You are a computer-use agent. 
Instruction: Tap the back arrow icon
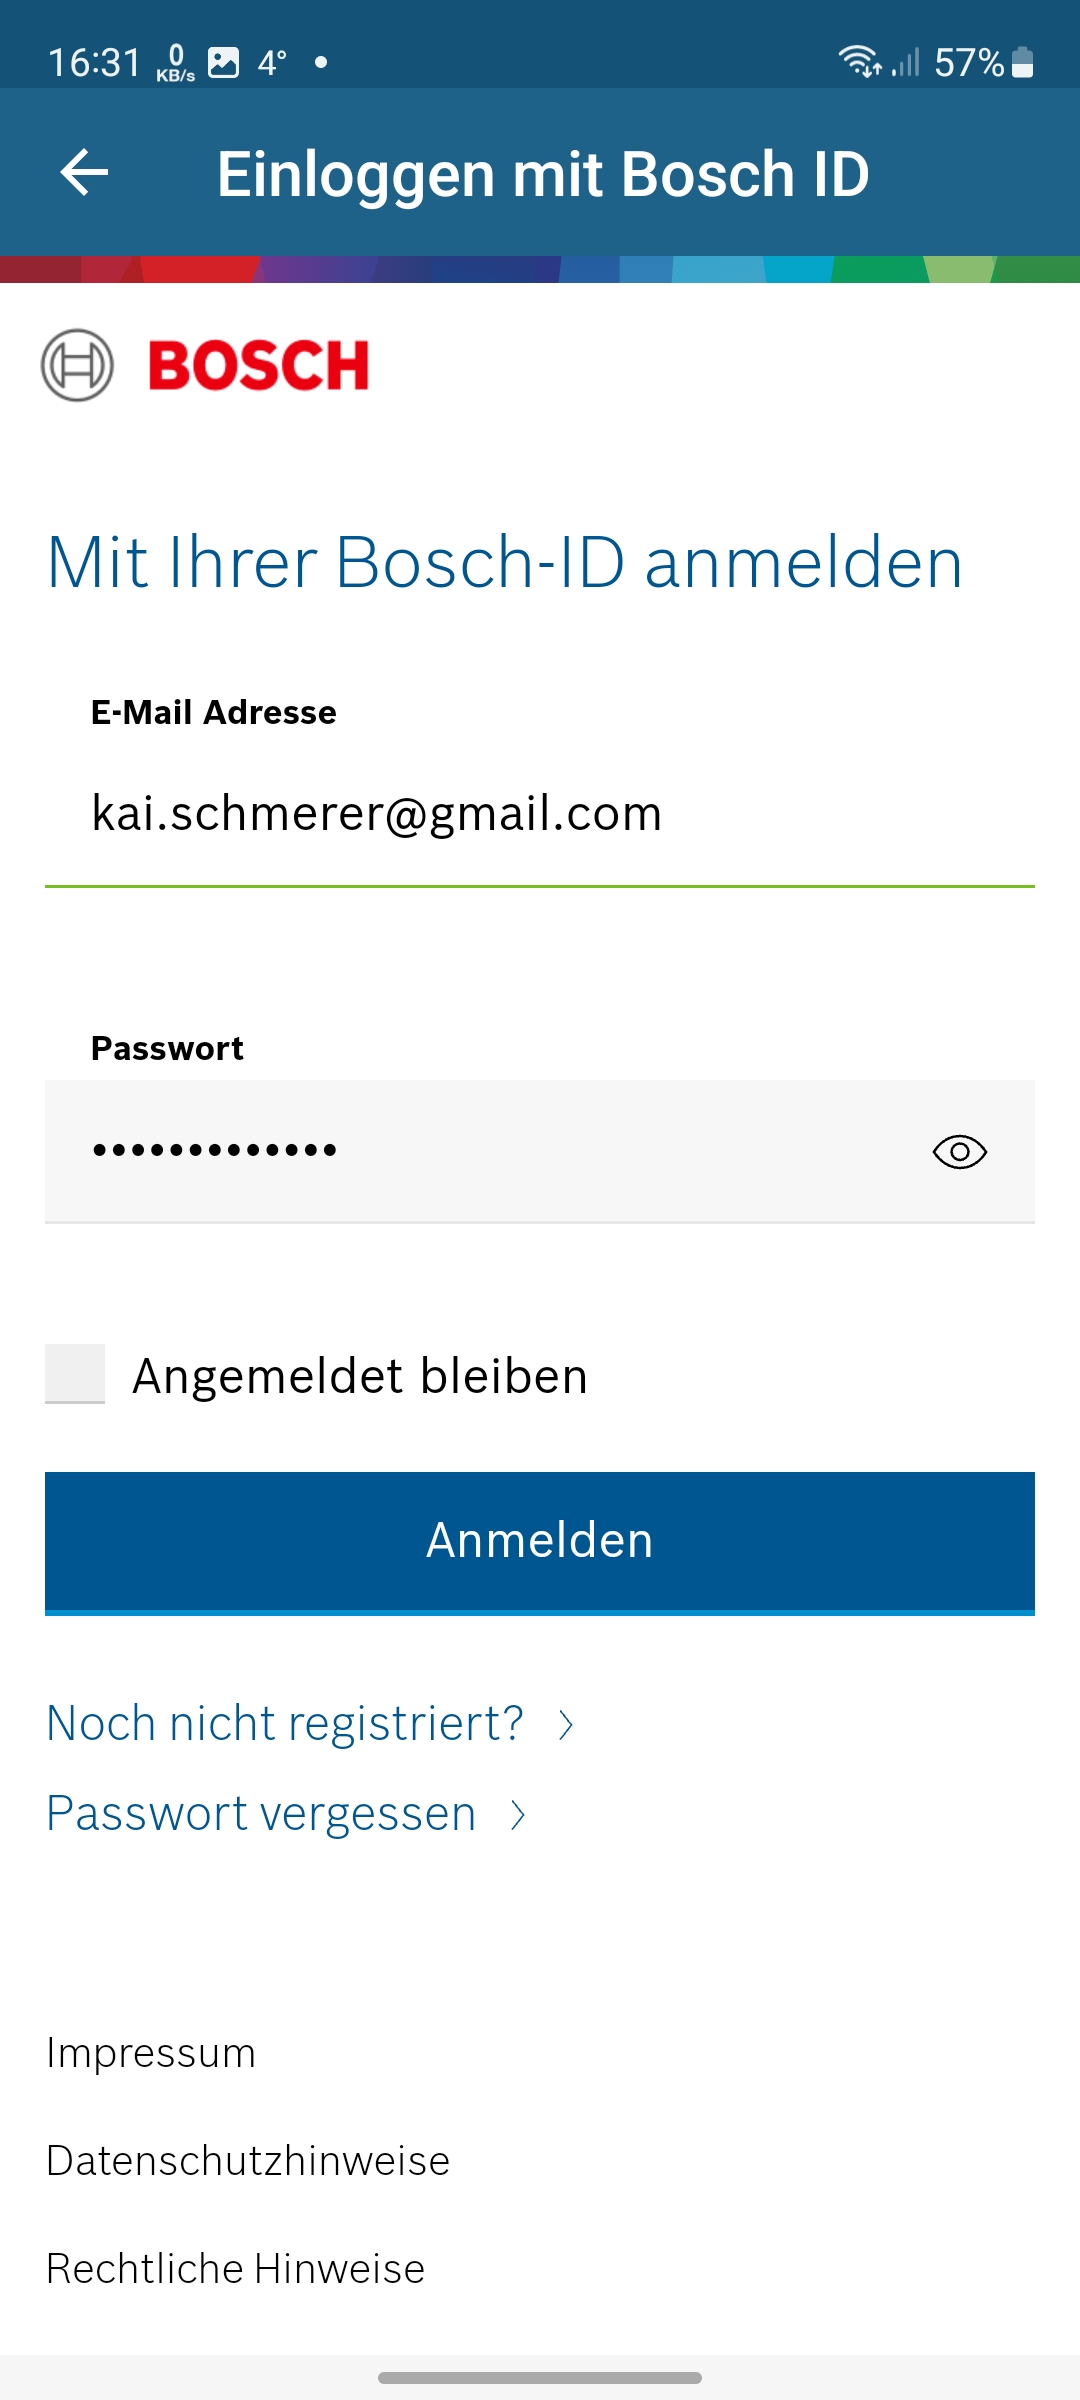click(x=84, y=173)
